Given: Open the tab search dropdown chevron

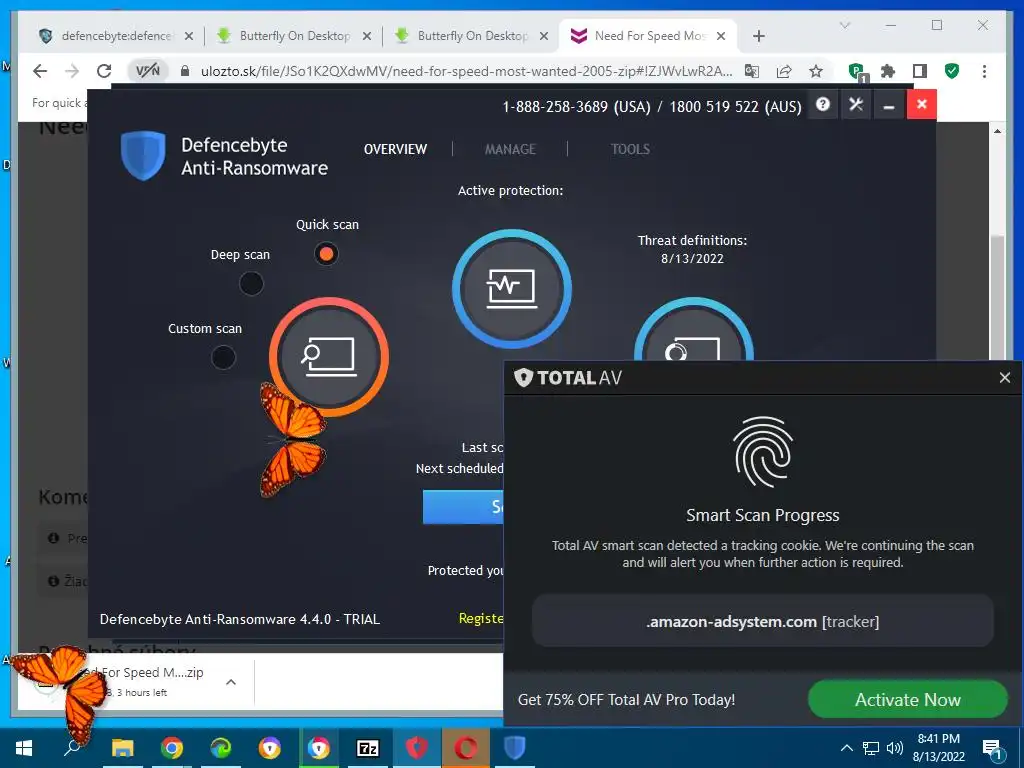Looking at the screenshot, I should [844, 25].
